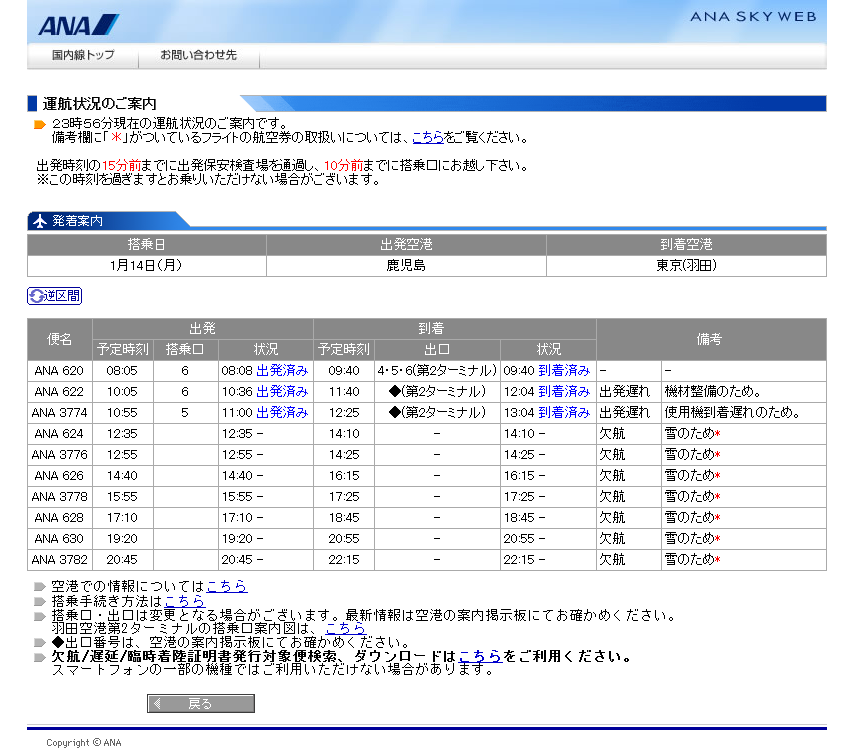The width and height of the screenshot is (854, 752).
Task: Click departure time 20:45 for ANA 3782
Action: click(x=122, y=560)
